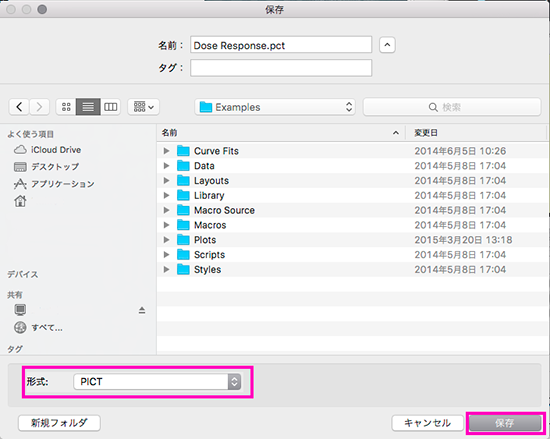
Task: Go back with the left arrow button
Action: tap(19, 107)
